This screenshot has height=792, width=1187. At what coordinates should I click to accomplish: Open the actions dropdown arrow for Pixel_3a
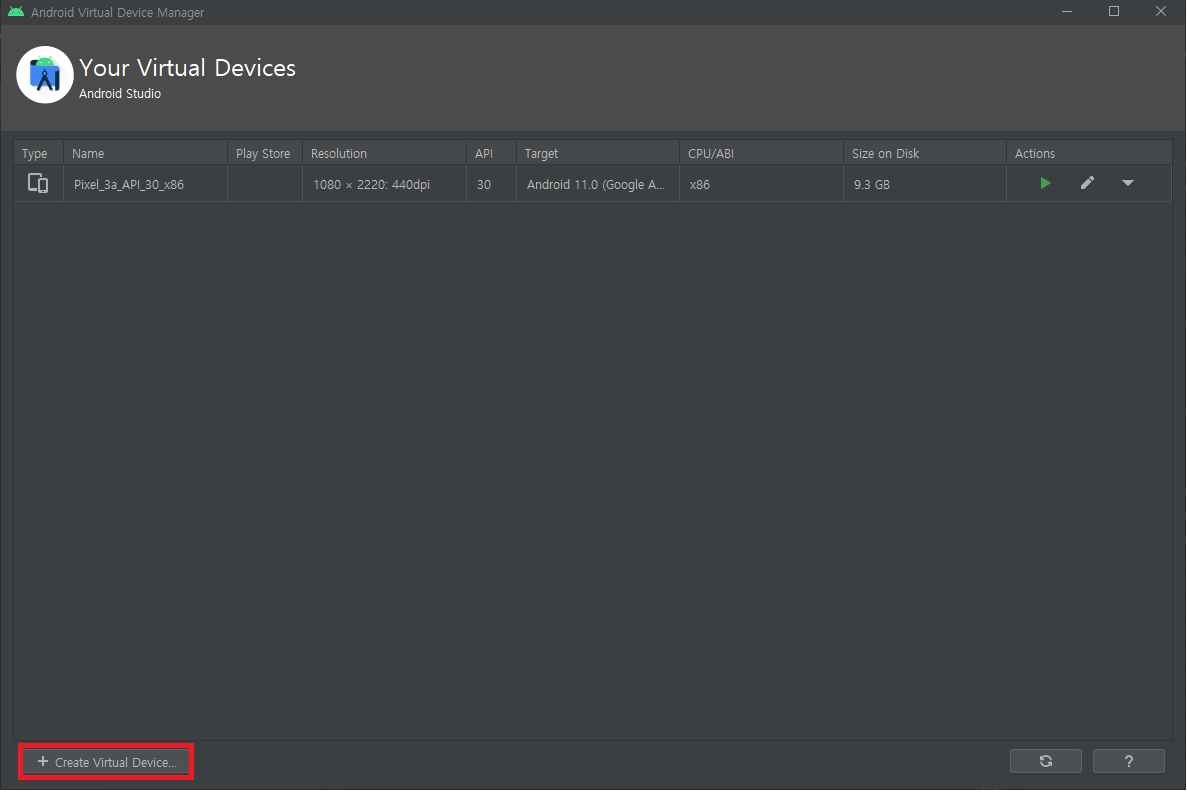click(1128, 183)
